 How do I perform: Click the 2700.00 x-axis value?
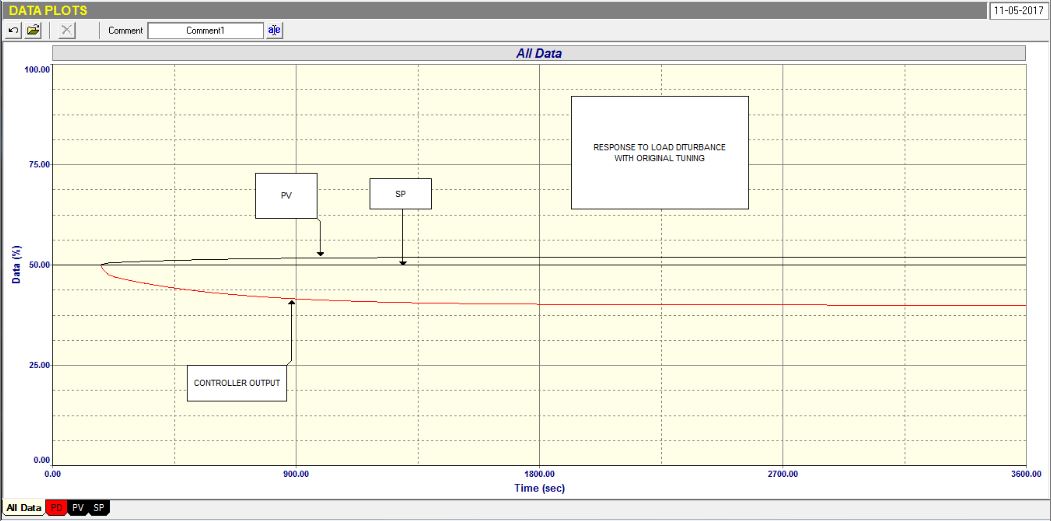[x=783, y=474]
